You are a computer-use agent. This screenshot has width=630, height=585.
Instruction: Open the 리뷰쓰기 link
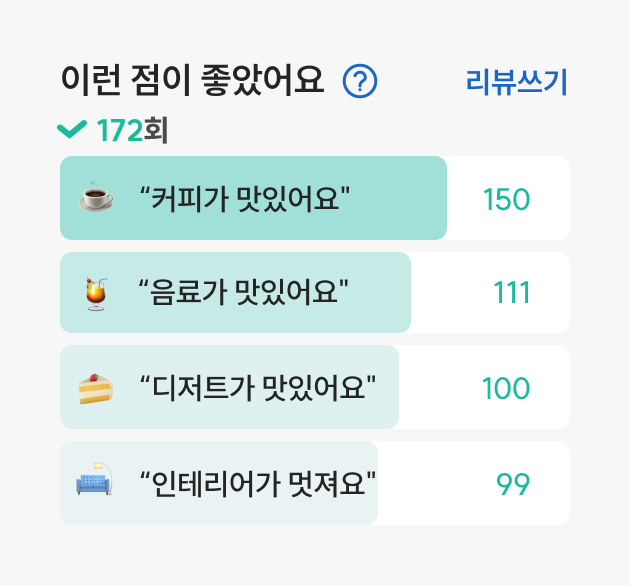(516, 82)
